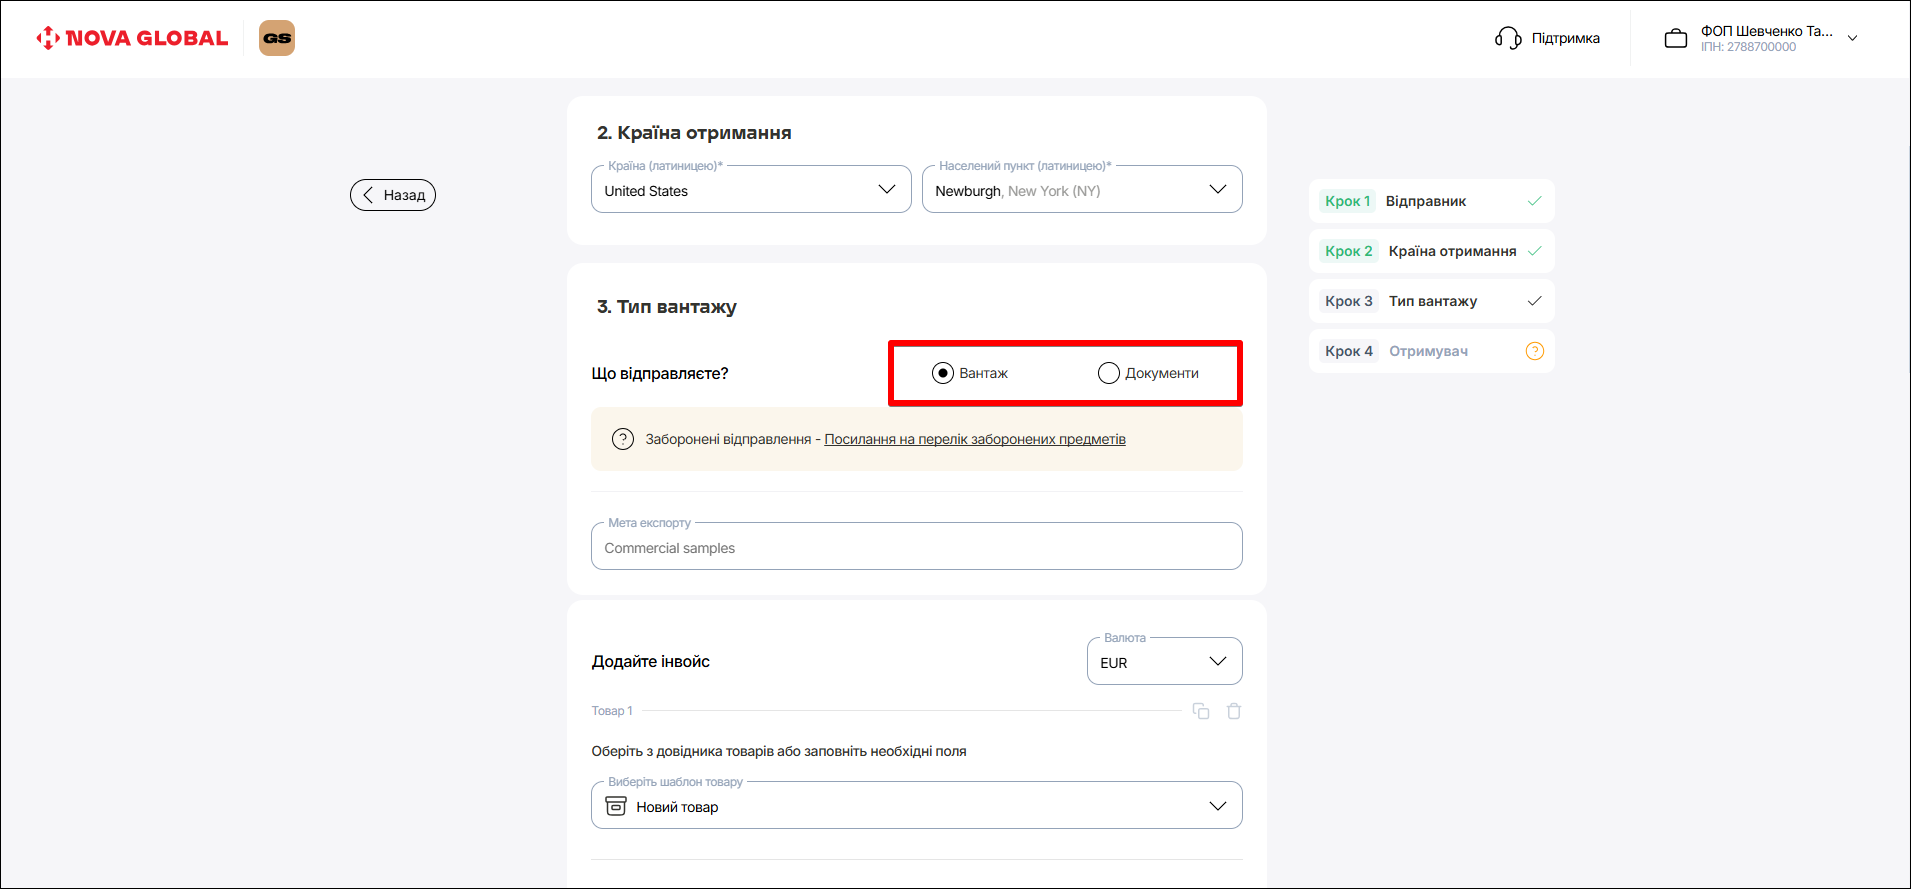Open the product template dropdown Новий товар
The height and width of the screenshot is (889, 1911).
[916, 806]
